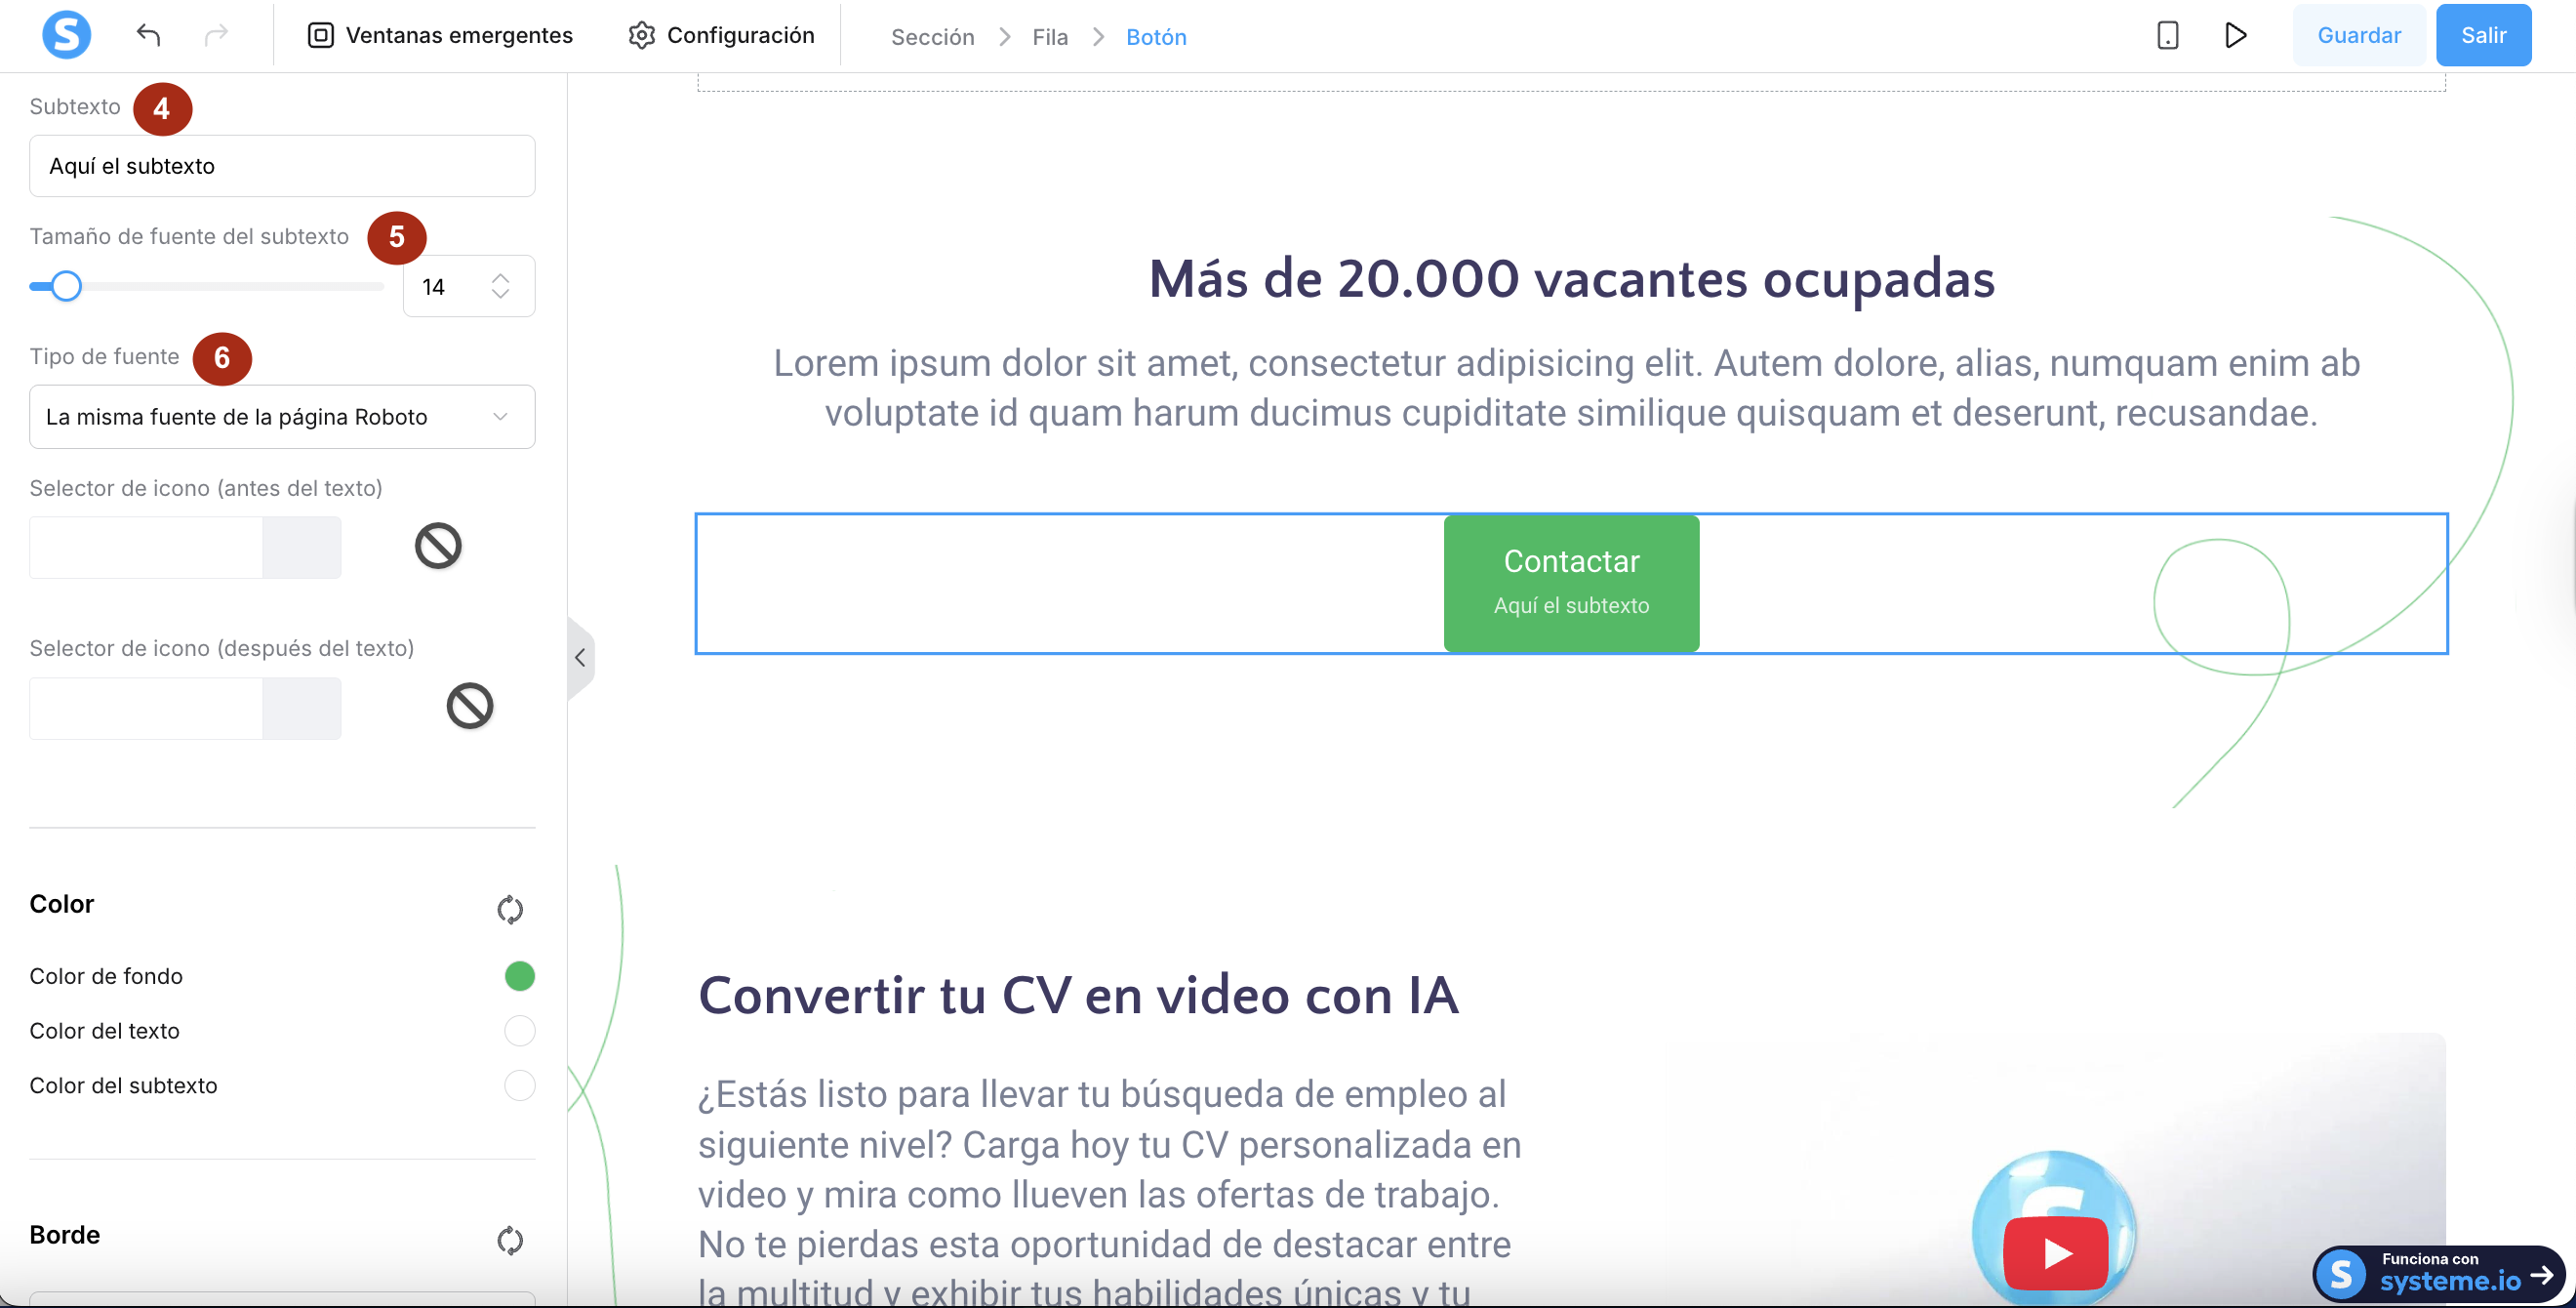This screenshot has height=1308, width=2576.
Task: Open the green Color de fondo swatch
Action: (520, 976)
